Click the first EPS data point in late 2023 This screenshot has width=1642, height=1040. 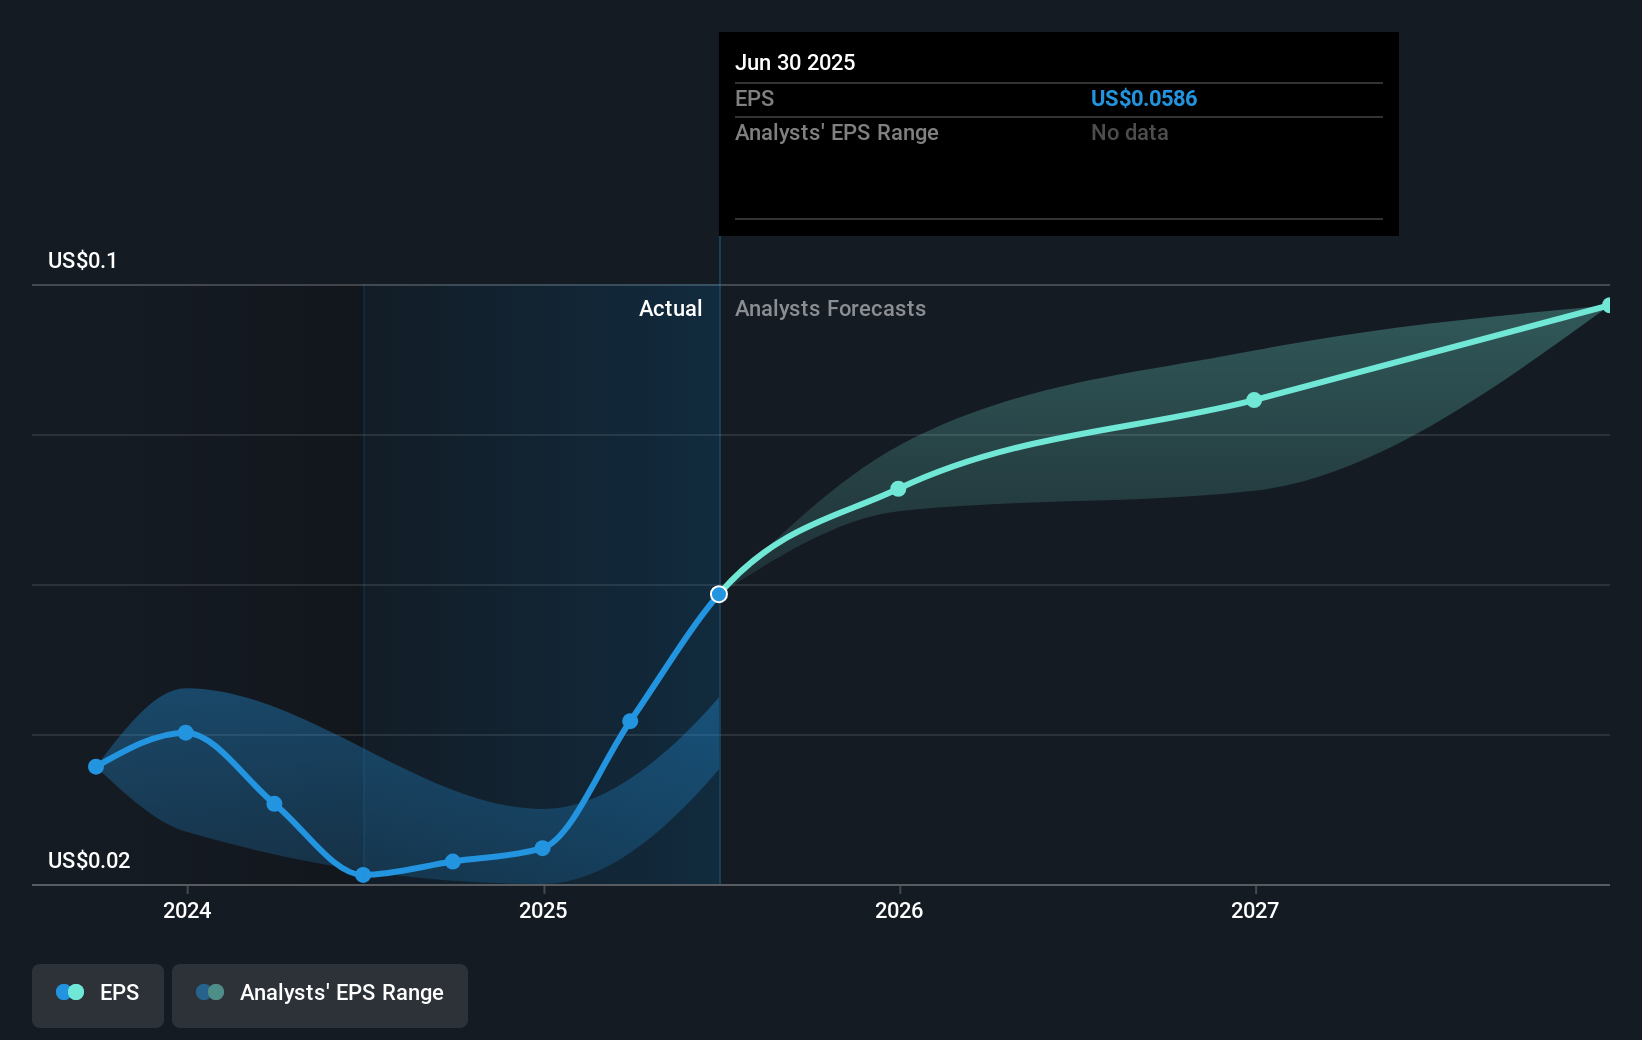(96, 767)
